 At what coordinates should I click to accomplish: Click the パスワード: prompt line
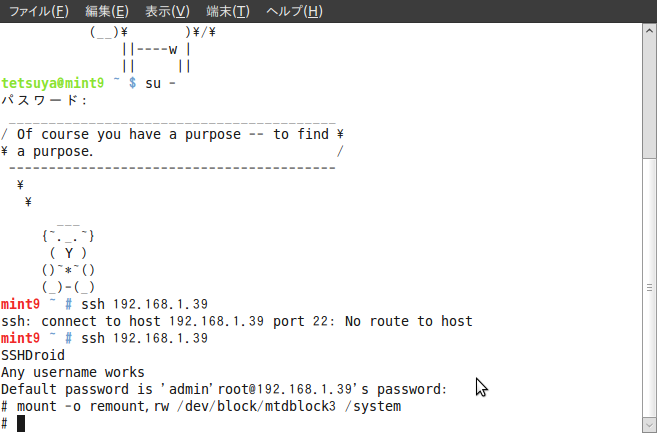(44, 100)
